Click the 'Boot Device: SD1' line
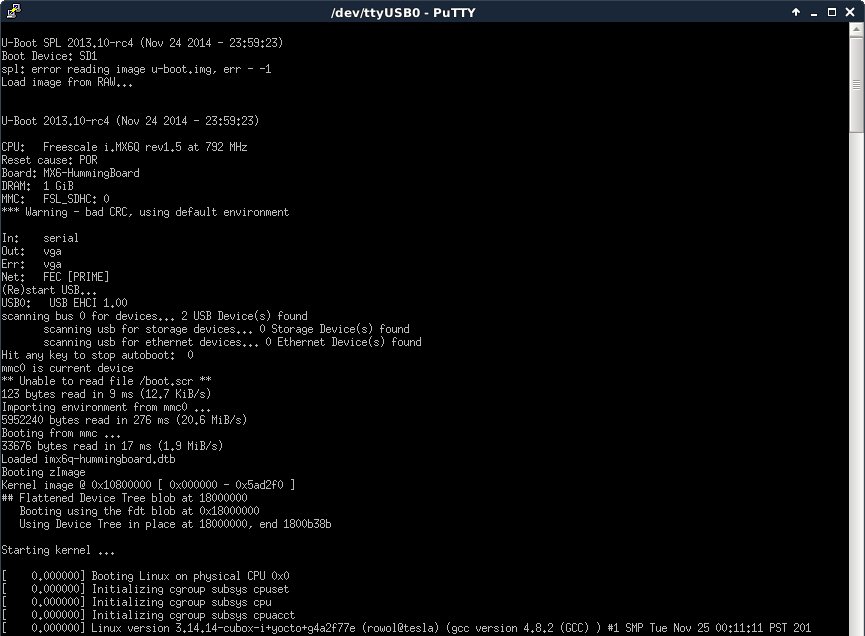 [x=49, y=56]
